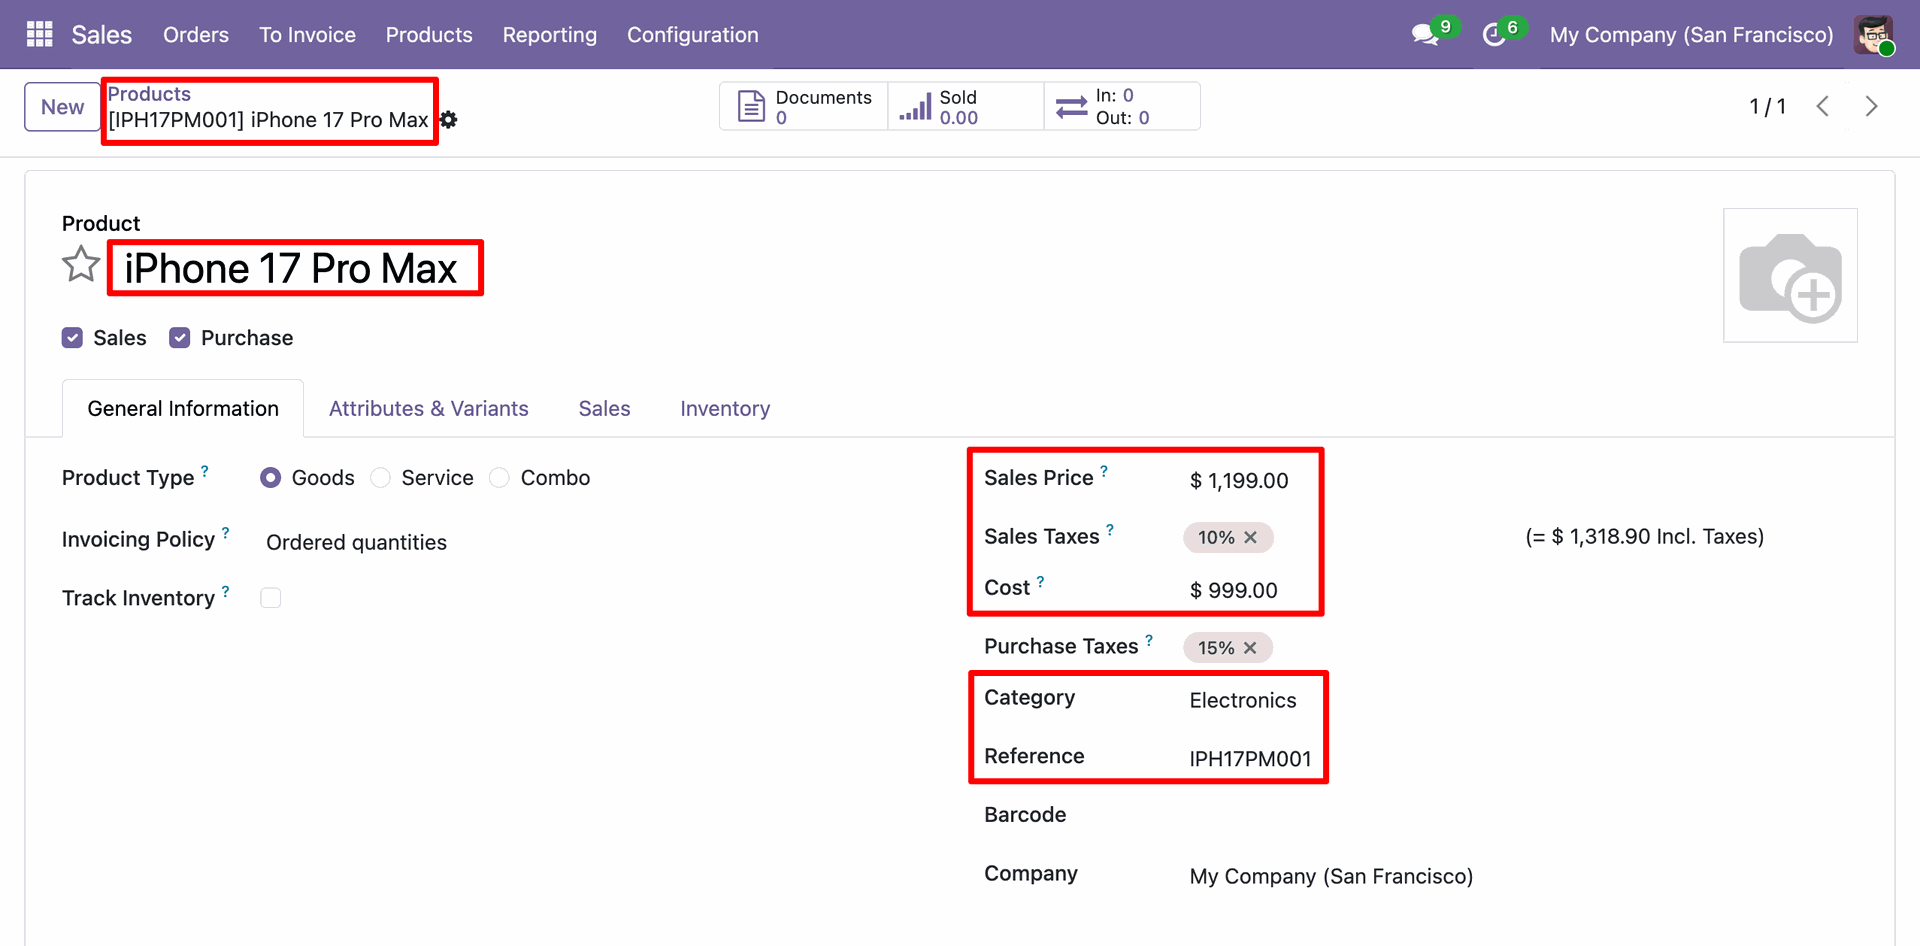Open the Documents smart button
The height and width of the screenshot is (946, 1920).
click(x=804, y=106)
